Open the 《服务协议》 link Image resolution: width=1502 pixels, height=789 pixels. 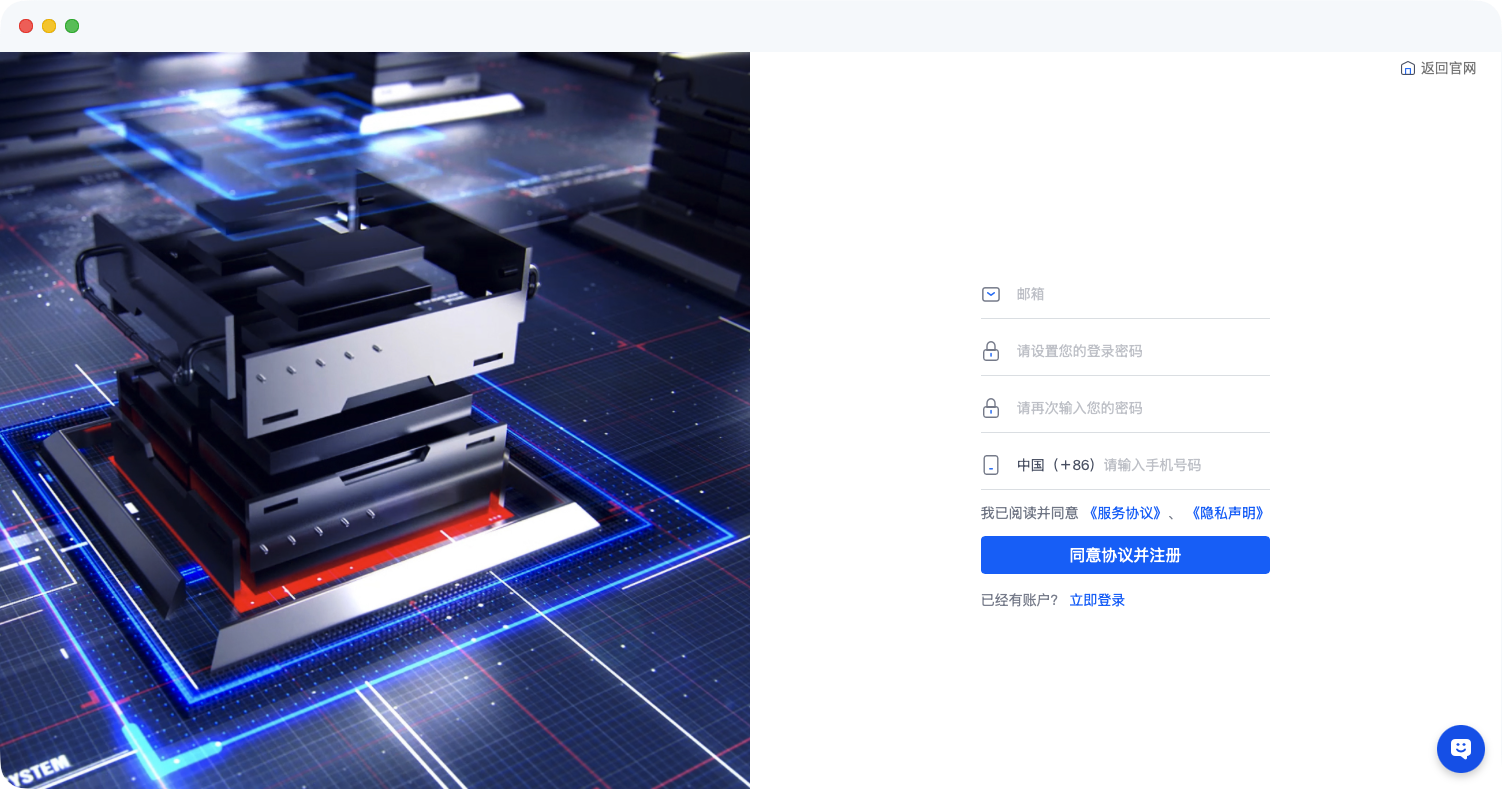pos(1124,513)
